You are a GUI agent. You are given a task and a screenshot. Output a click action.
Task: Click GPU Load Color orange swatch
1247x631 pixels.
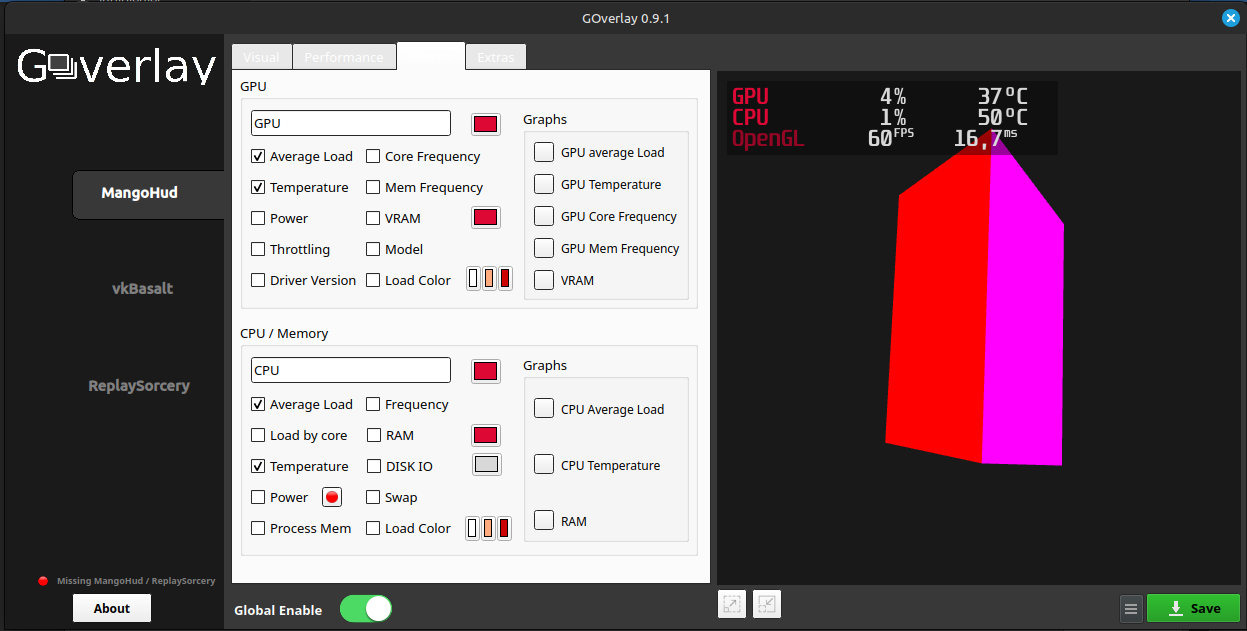tap(489, 280)
